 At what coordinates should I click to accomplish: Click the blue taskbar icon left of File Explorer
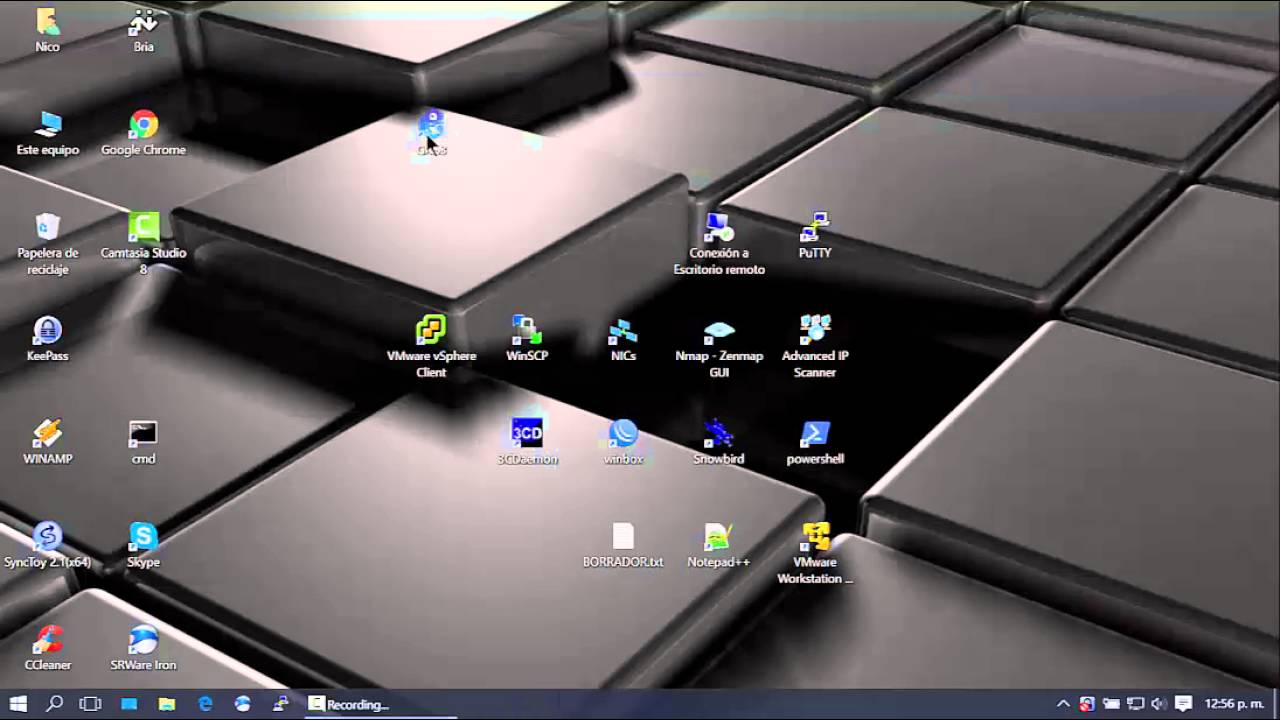coord(129,704)
